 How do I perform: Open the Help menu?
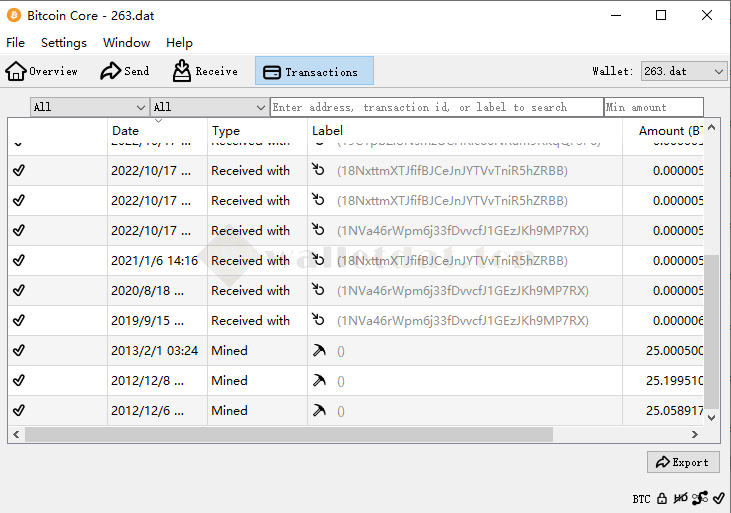point(179,43)
